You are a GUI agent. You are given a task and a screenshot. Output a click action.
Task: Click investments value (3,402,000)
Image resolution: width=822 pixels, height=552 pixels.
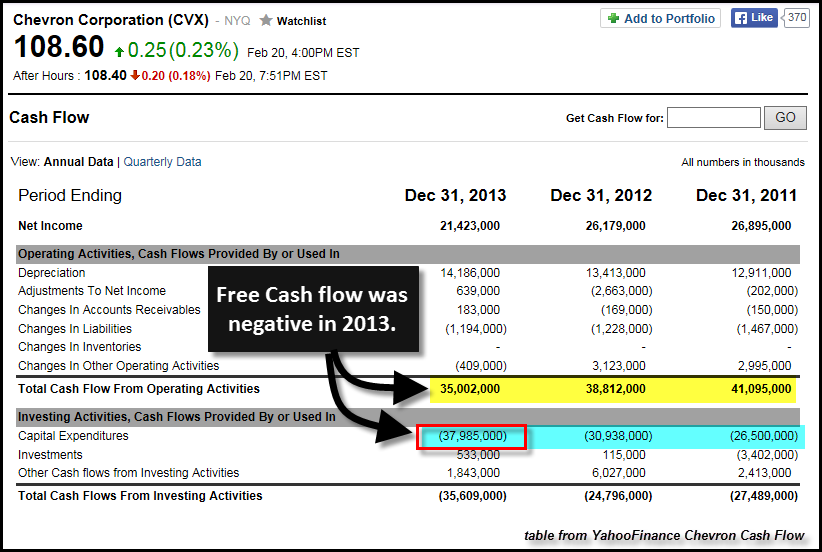(767, 455)
